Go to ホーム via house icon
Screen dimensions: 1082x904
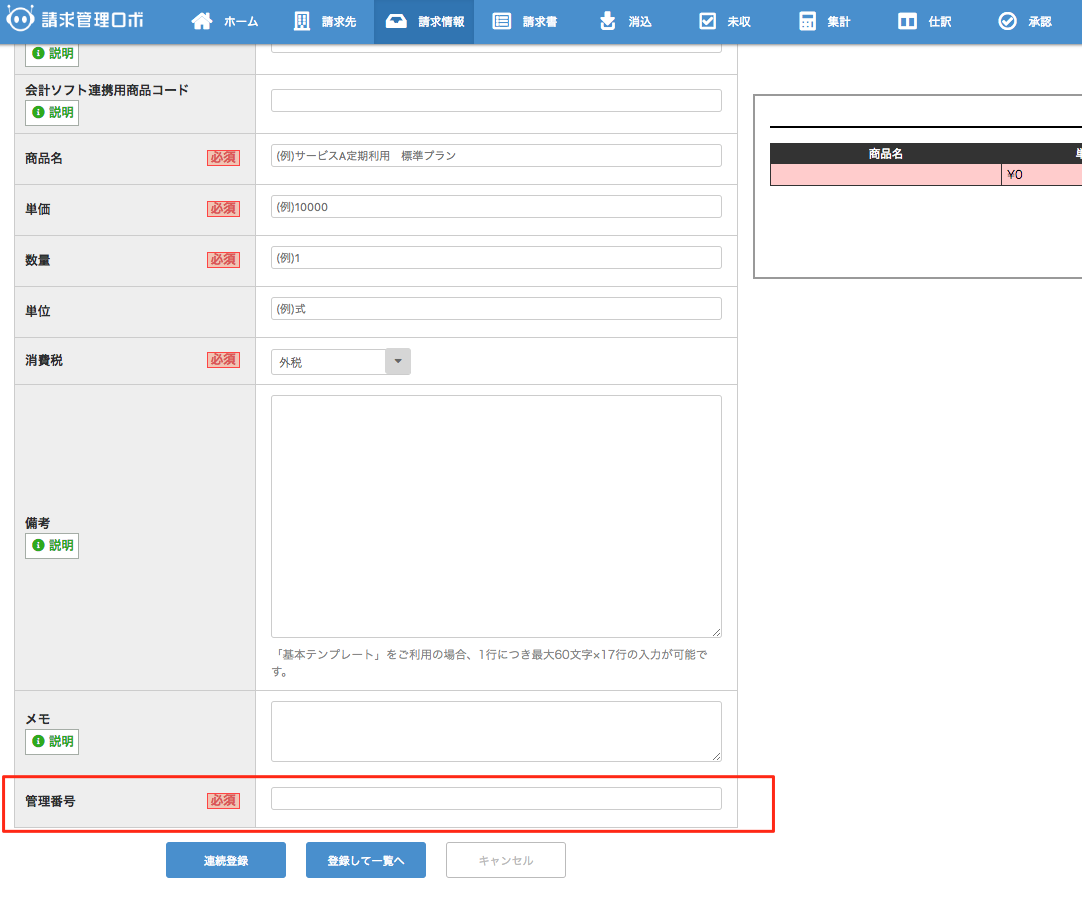coord(202,21)
